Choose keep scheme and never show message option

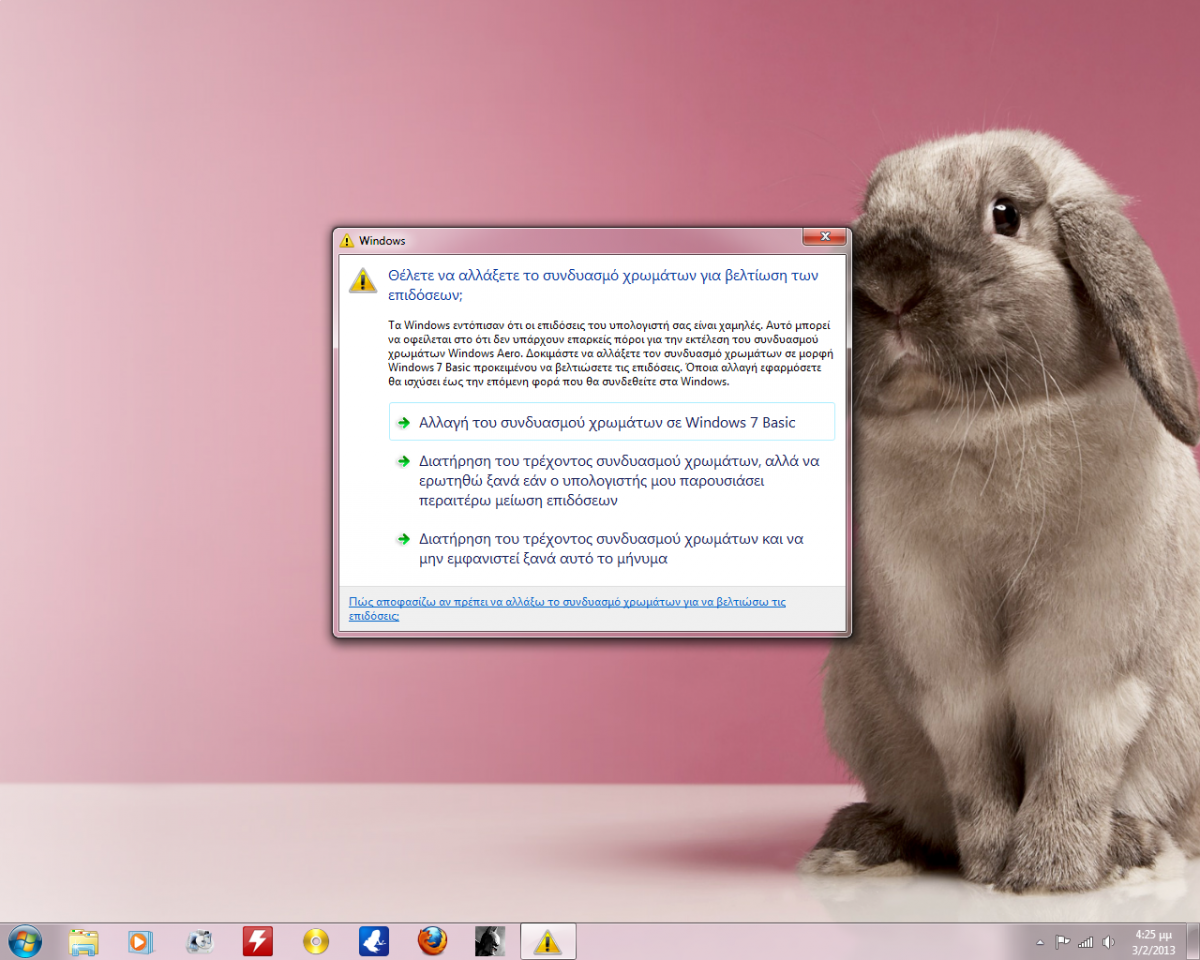[x=611, y=549]
